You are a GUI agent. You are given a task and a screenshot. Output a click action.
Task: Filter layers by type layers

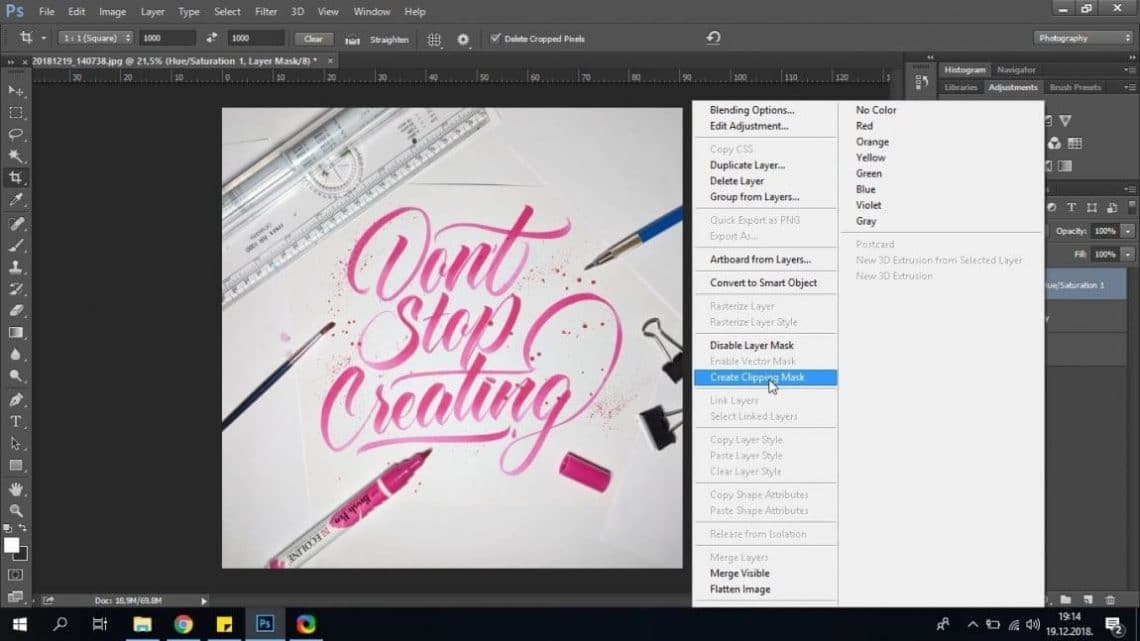click(1072, 208)
